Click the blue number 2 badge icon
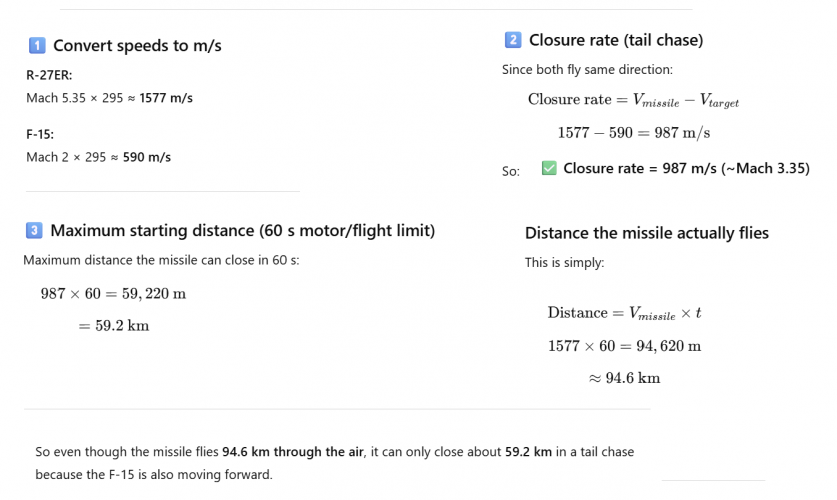 pyautogui.click(x=513, y=40)
